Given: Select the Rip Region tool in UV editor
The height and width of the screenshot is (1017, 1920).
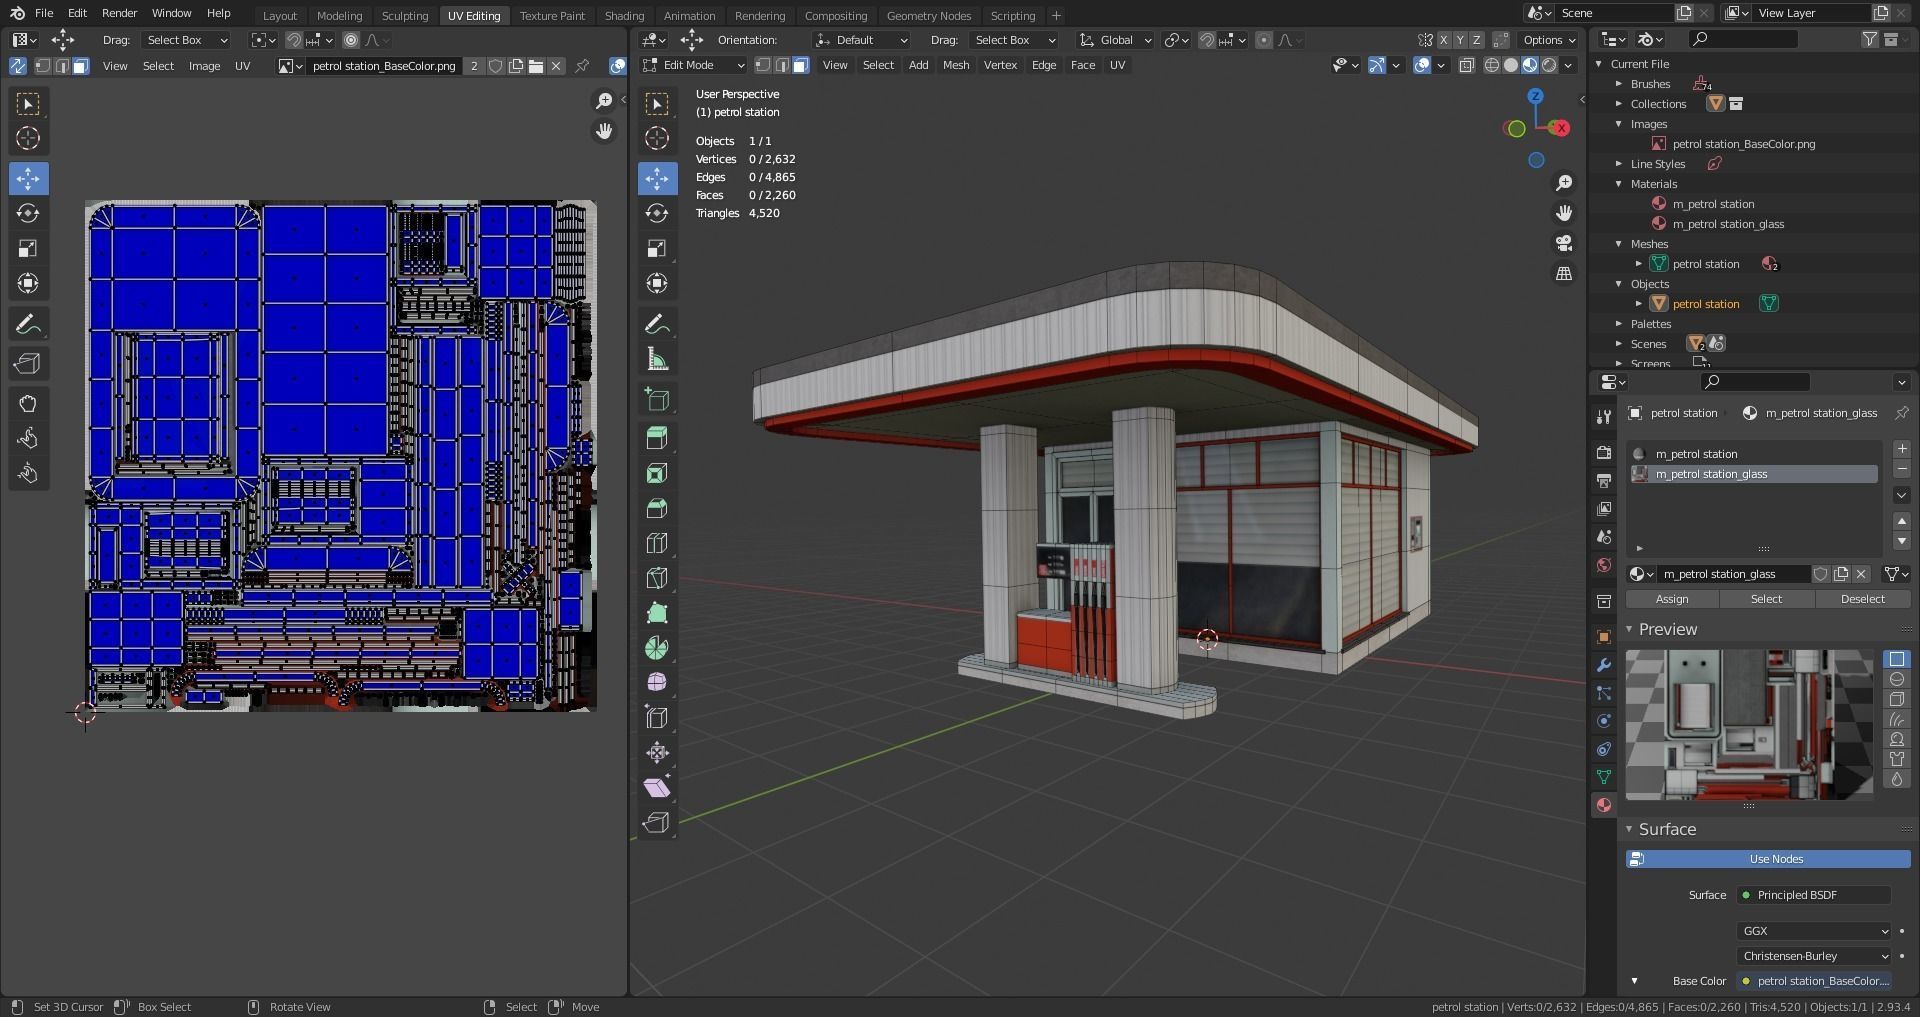Looking at the screenshot, I should point(28,364).
